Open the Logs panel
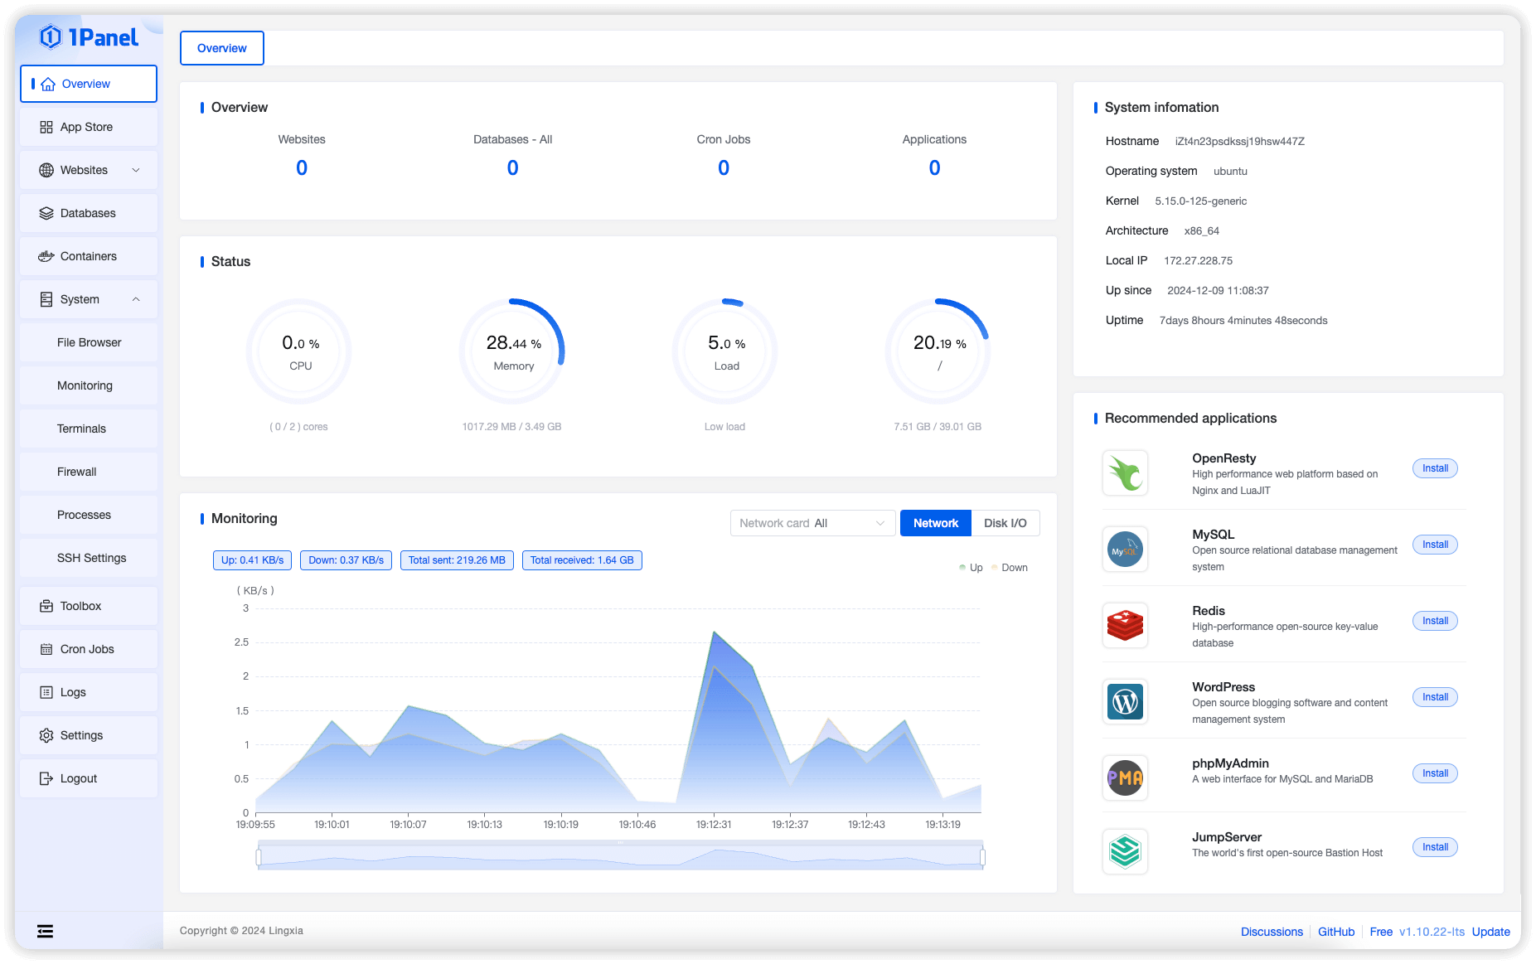 click(x=74, y=692)
